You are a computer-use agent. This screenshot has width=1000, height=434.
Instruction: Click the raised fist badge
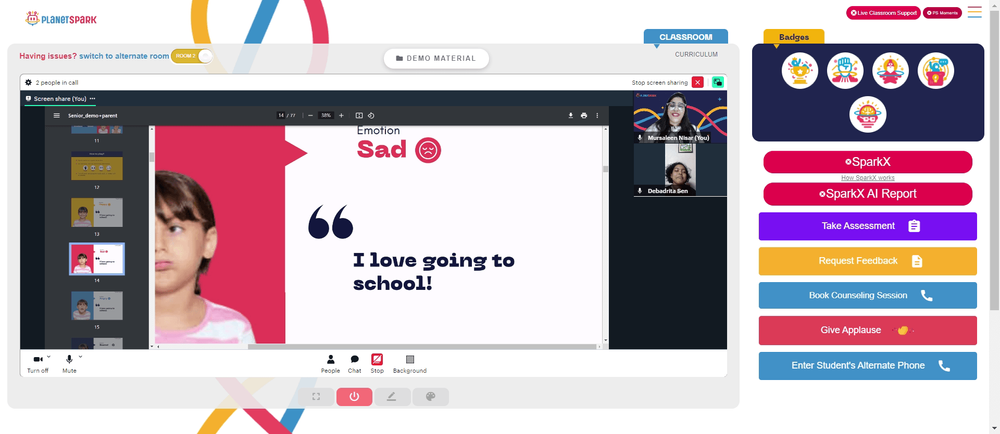pos(845,70)
